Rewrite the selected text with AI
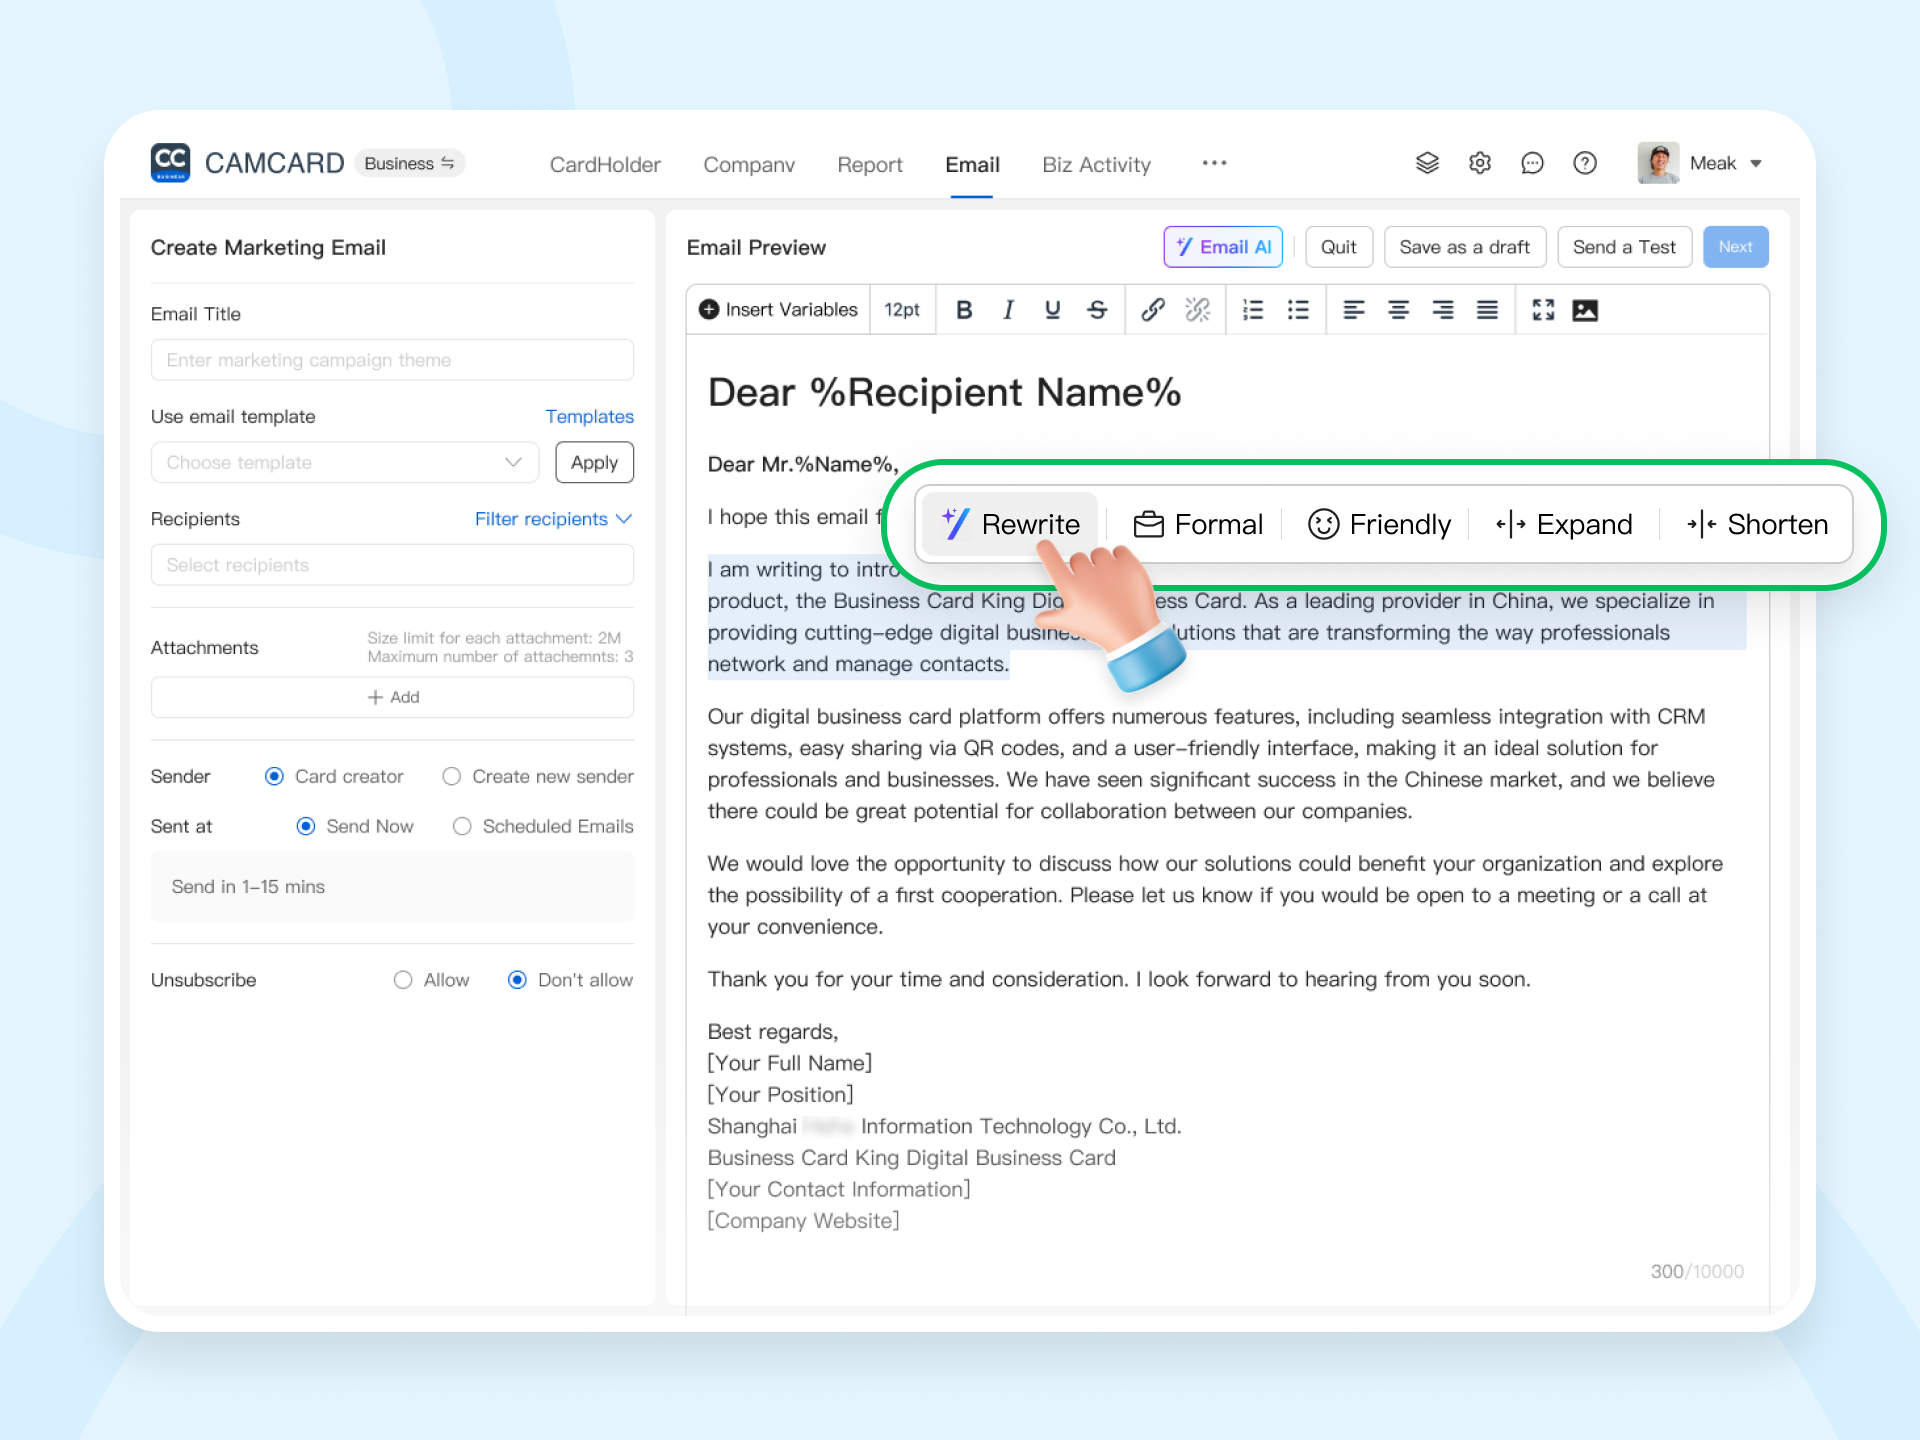Viewport: 1920px width, 1440px height. [1010, 524]
